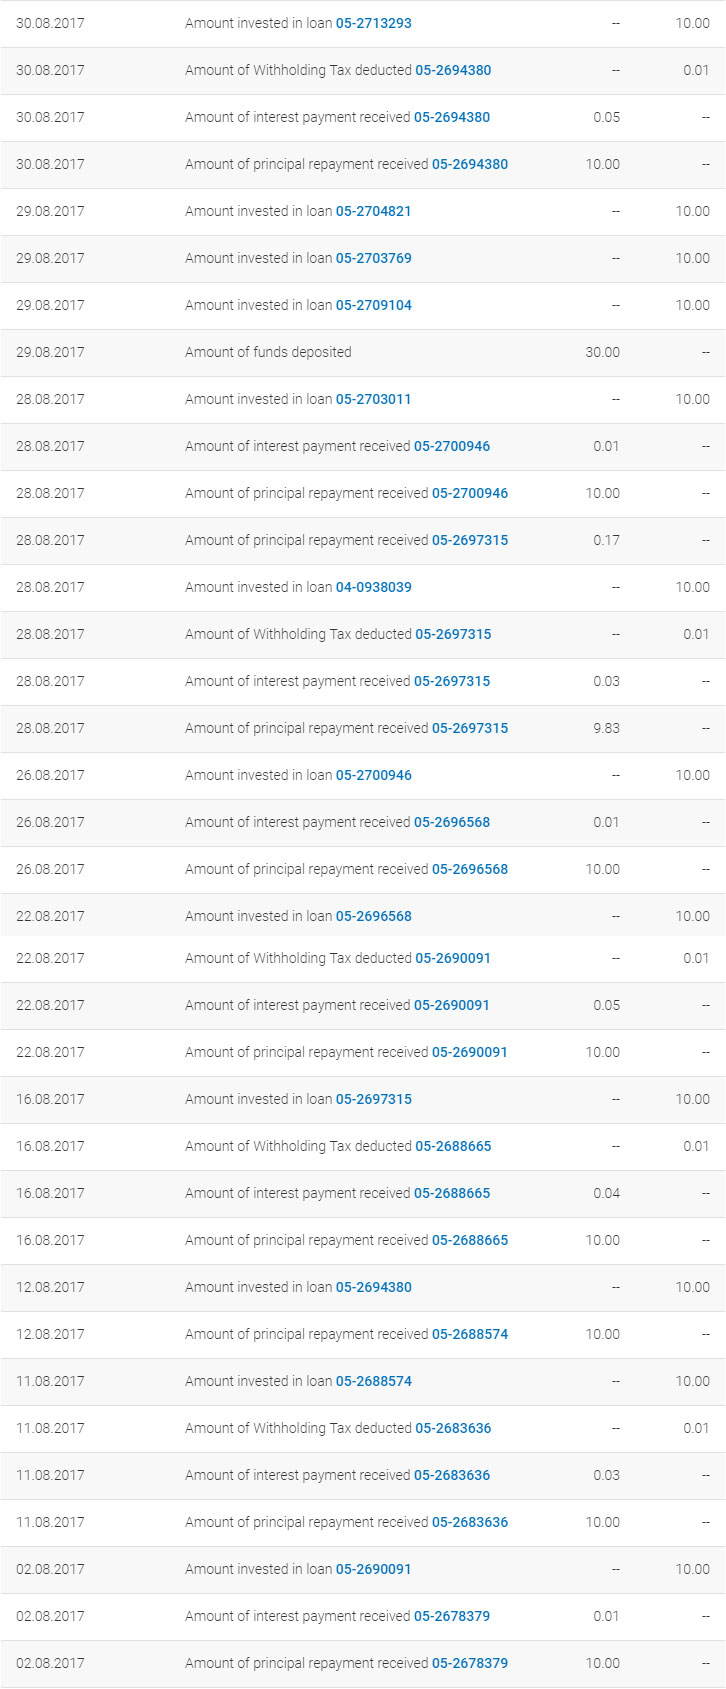Click loan 04-0938039 link
The height and width of the screenshot is (1689, 726).
(373, 587)
